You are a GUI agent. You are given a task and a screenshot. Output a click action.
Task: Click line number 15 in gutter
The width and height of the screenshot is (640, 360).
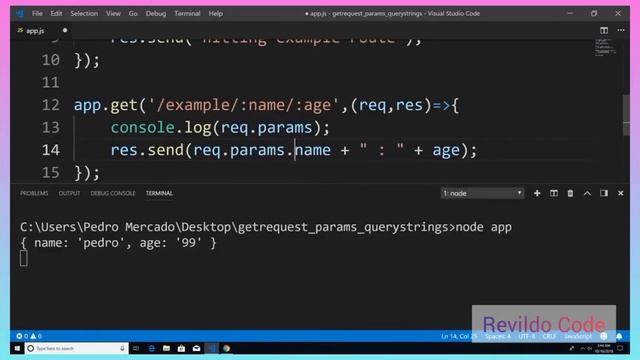[51, 173]
